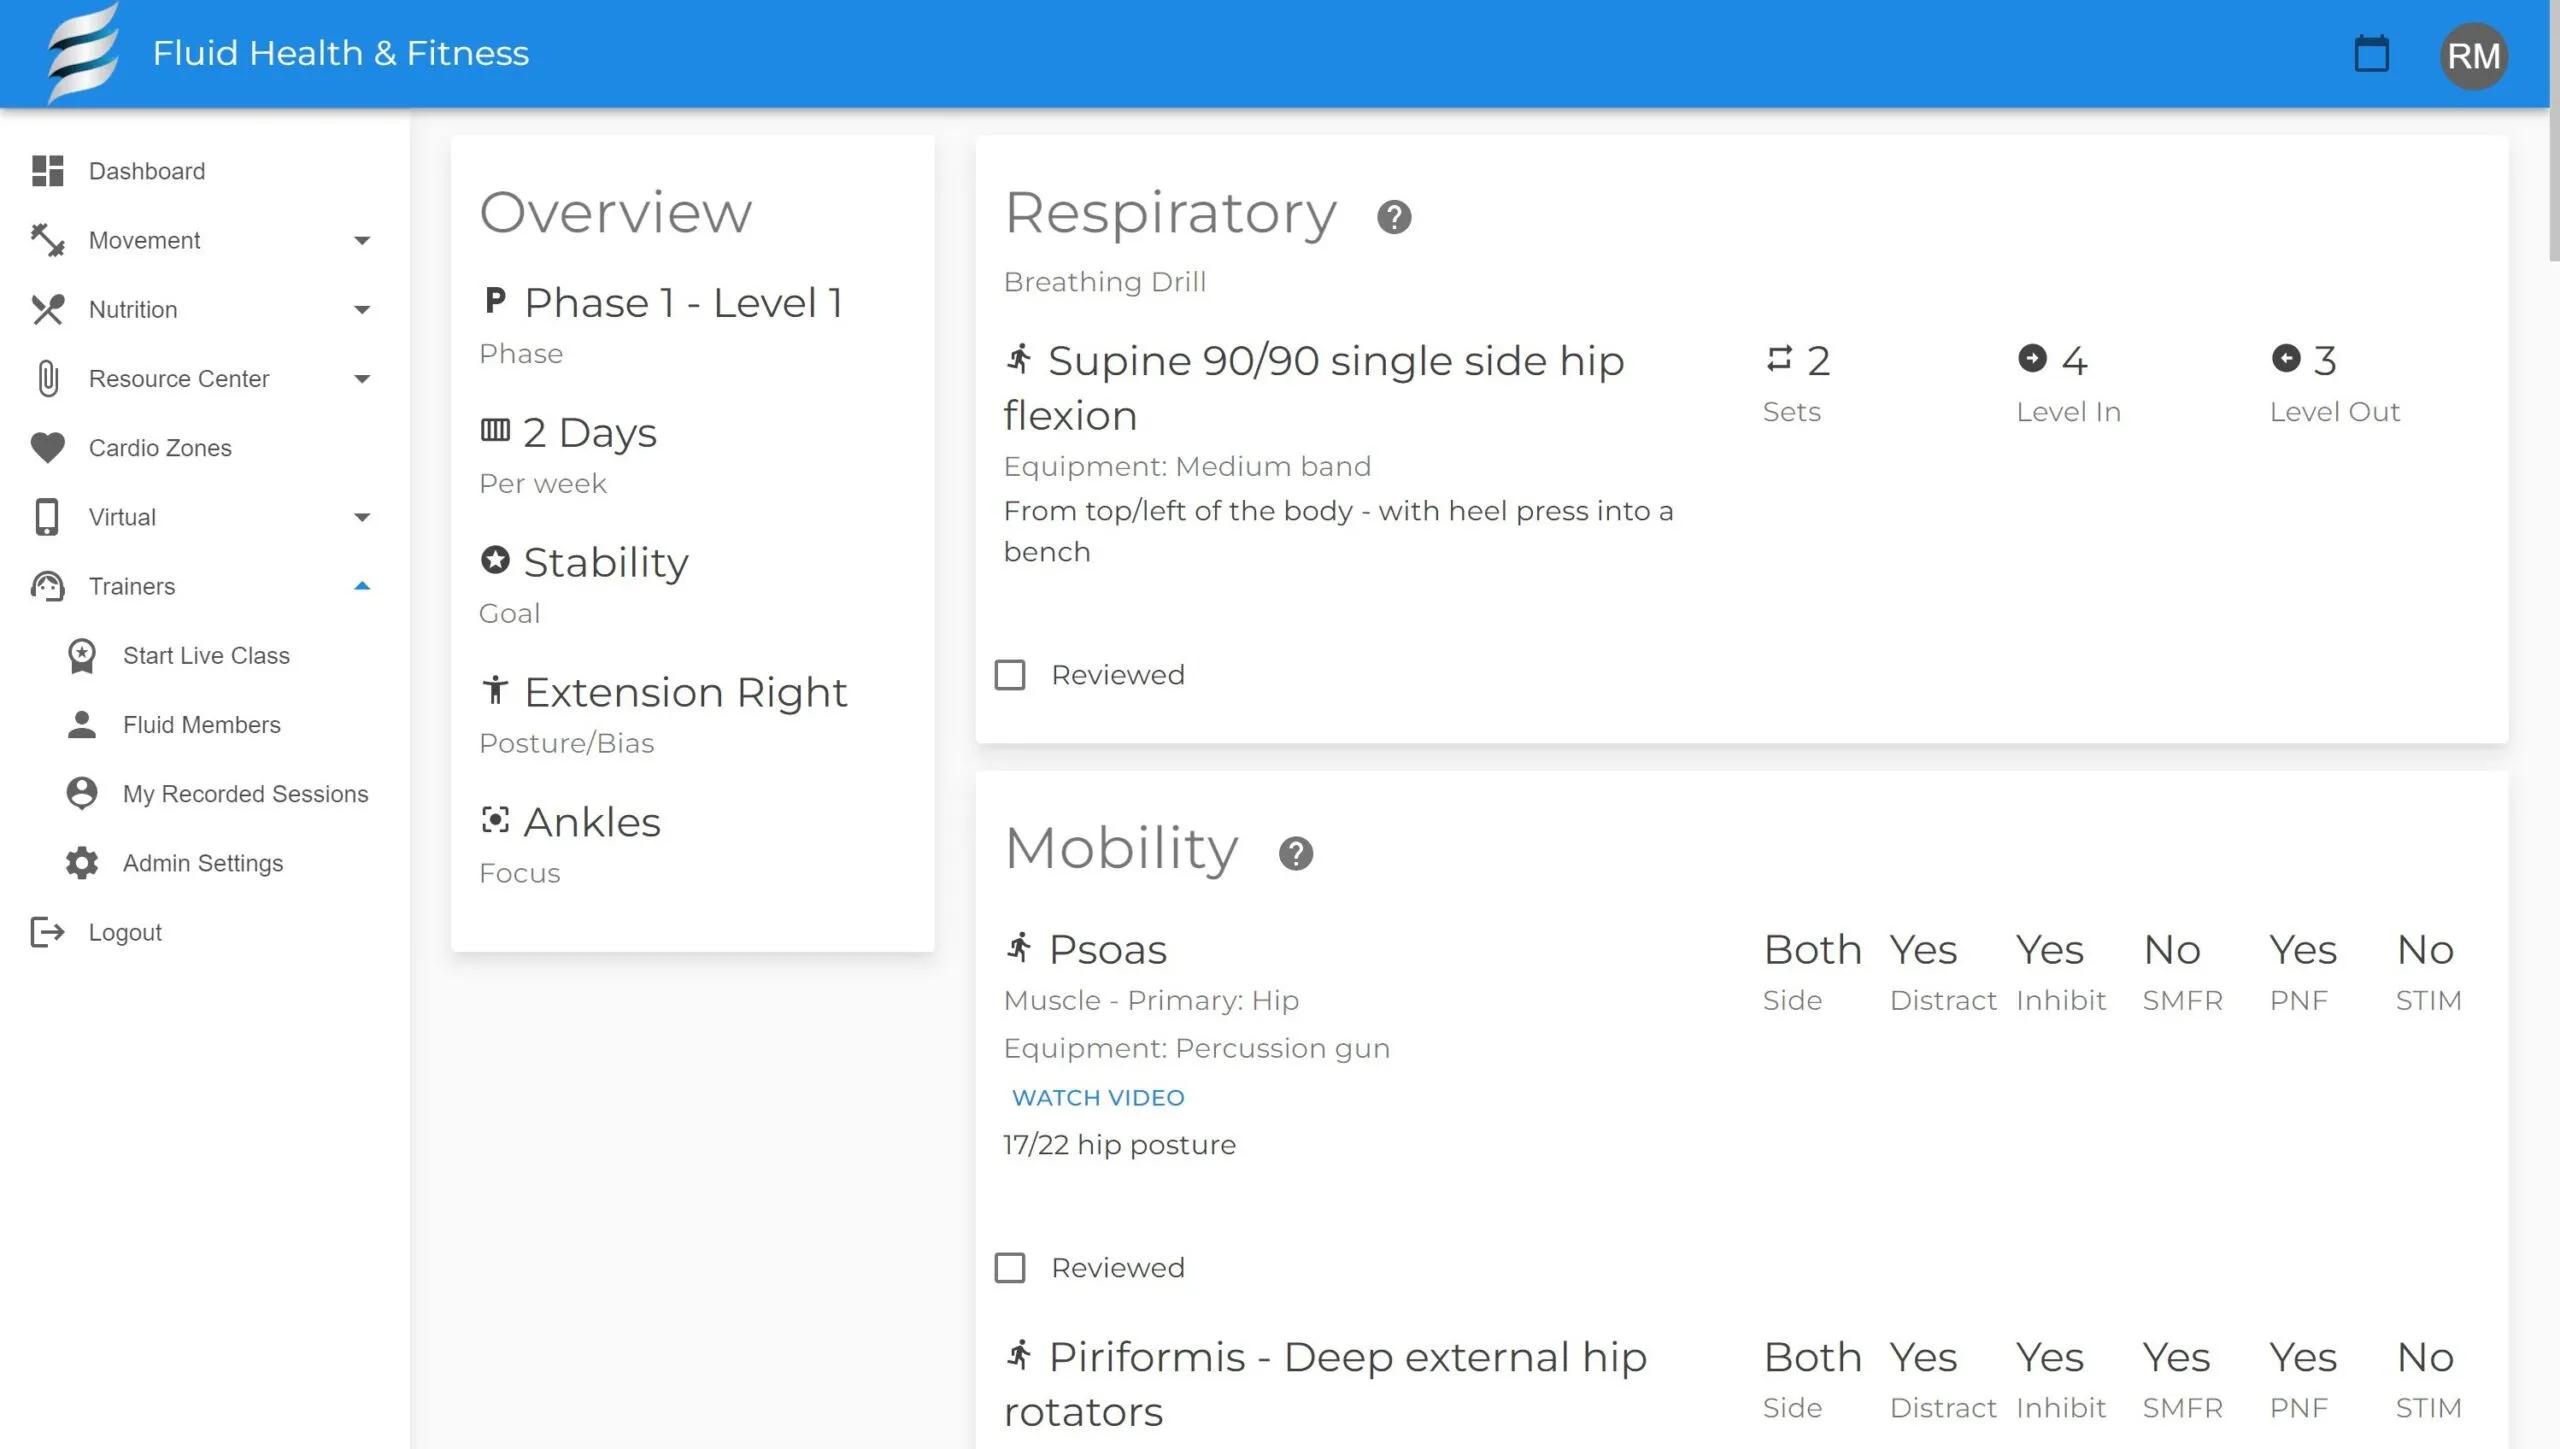Click the running figure icon beside Psoas
The image size is (2560, 1449).
[x=1019, y=946]
